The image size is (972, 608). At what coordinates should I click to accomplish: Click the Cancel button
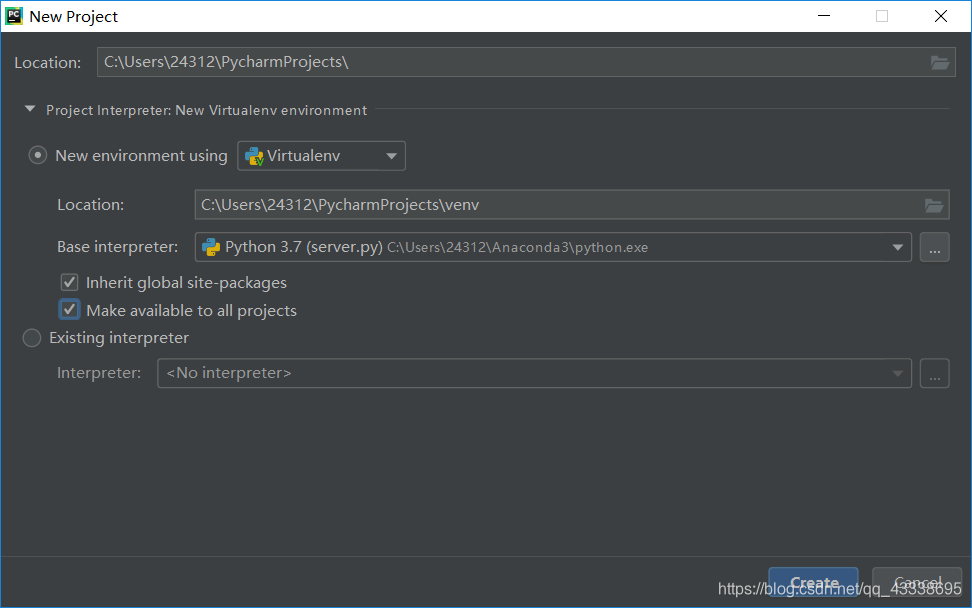[917, 583]
